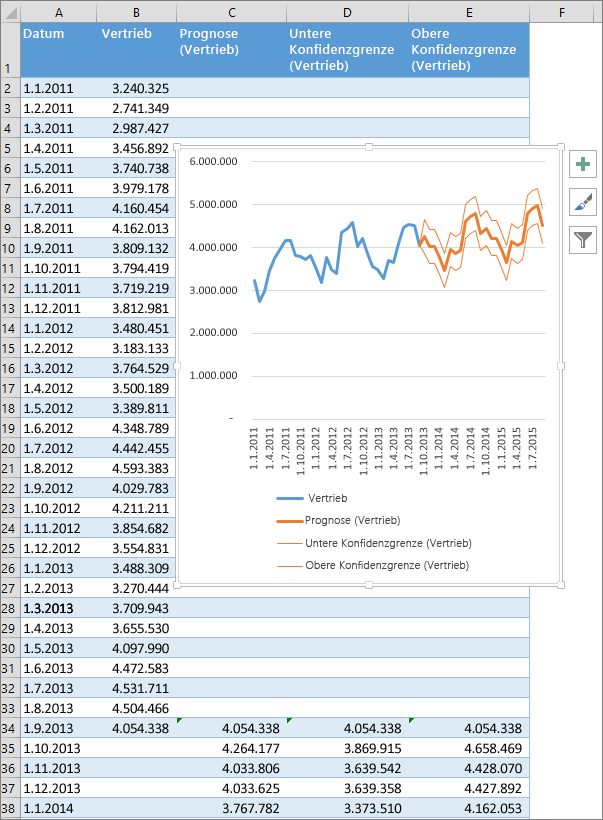This screenshot has width=603, height=820.
Task: Open the Chart Styles brush button
Action: coord(583,202)
